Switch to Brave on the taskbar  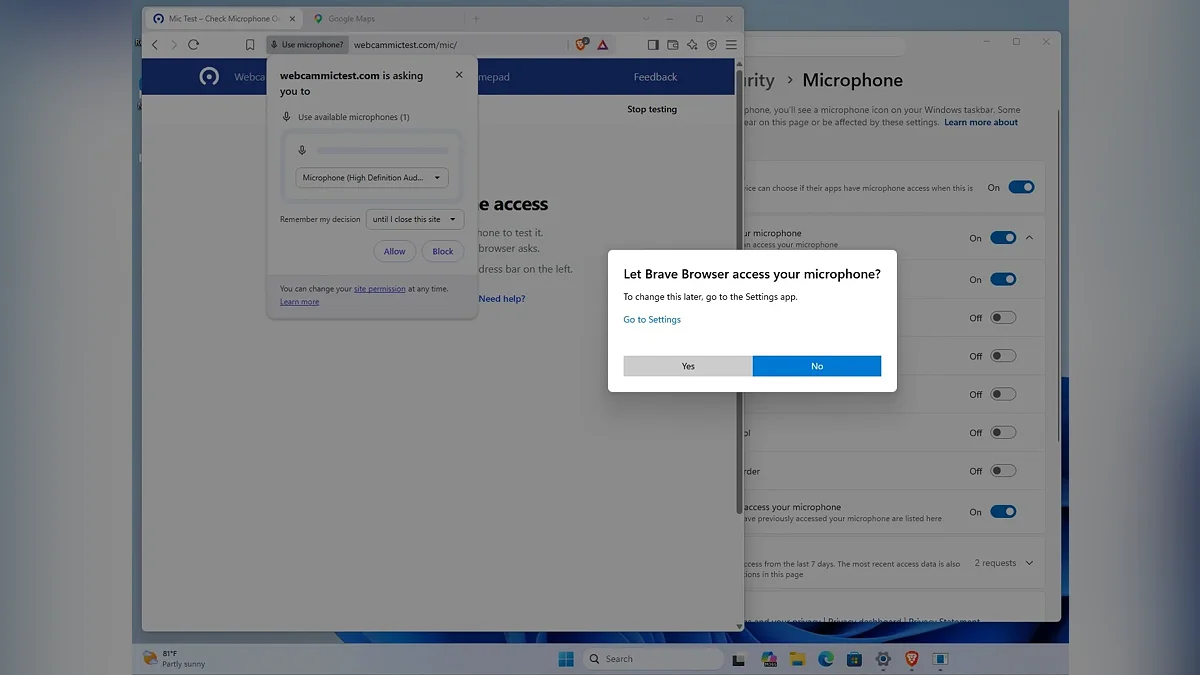(x=911, y=659)
